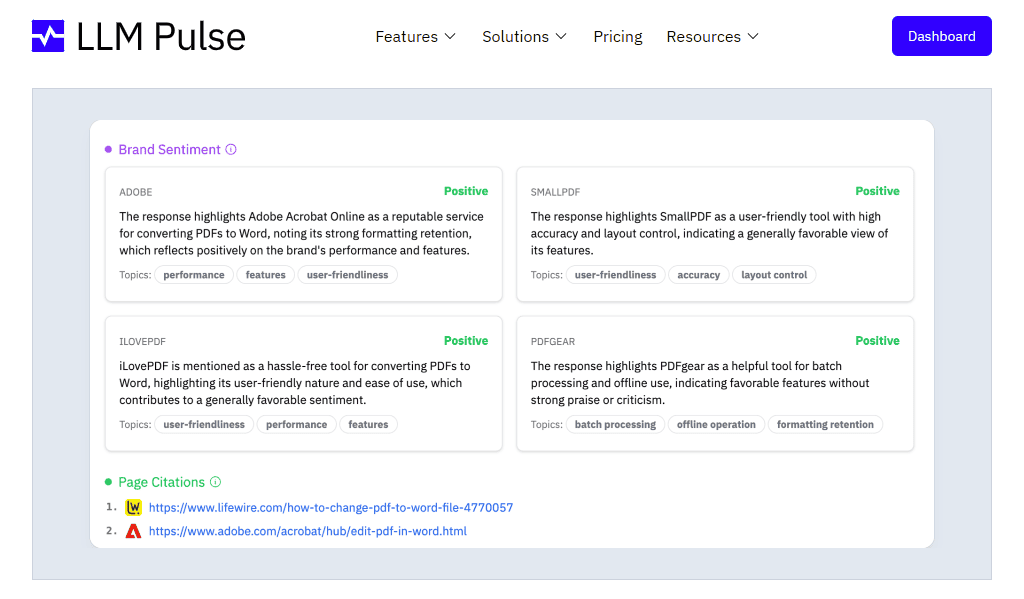Viewport: 1024px width, 599px height.
Task: Click the Page Citations info icon
Action: (x=215, y=482)
